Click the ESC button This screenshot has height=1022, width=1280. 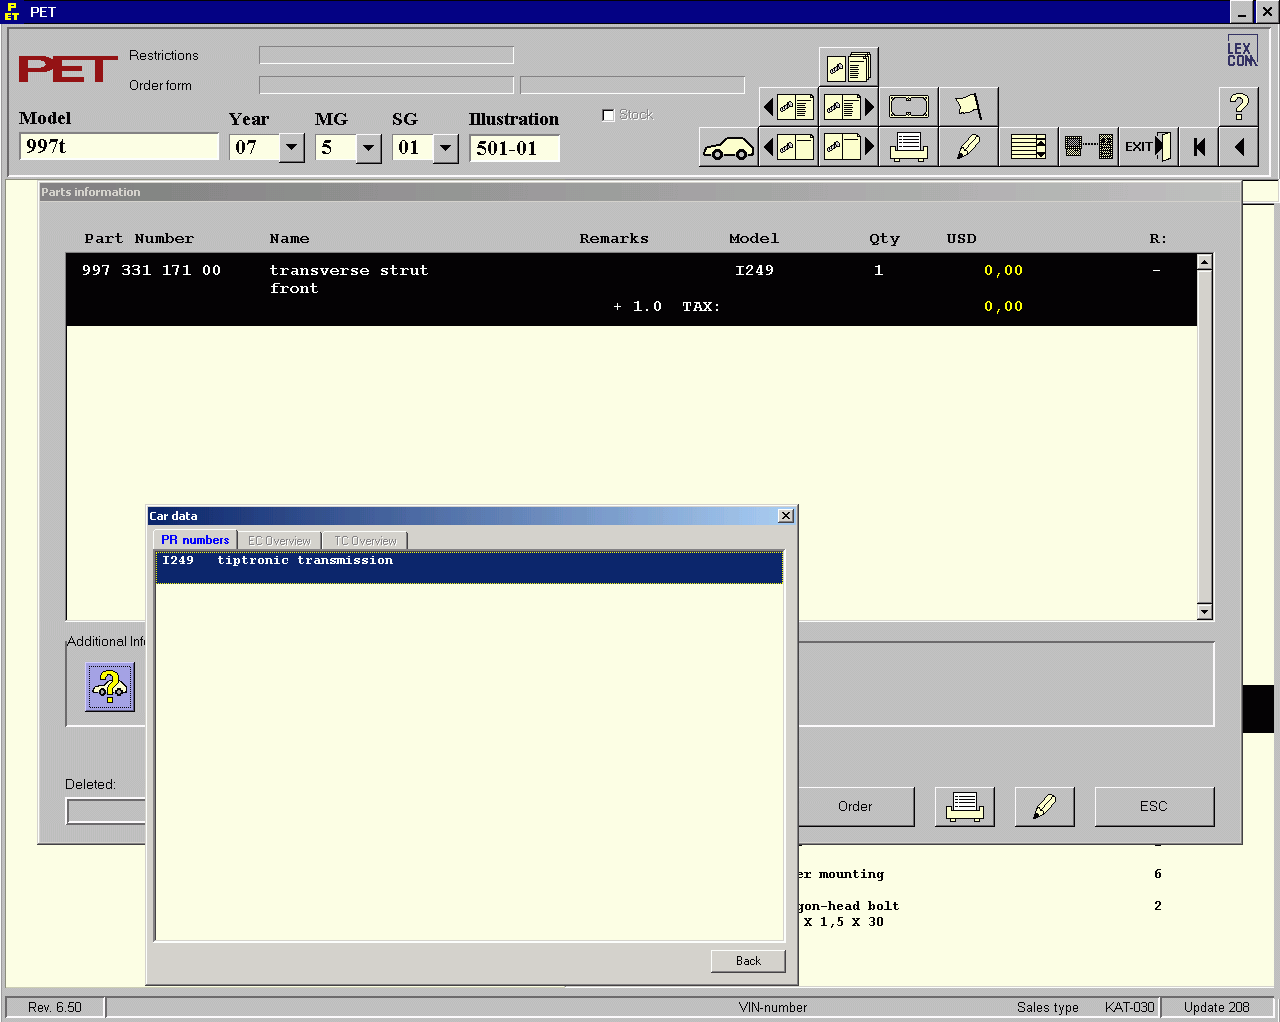tap(1154, 806)
